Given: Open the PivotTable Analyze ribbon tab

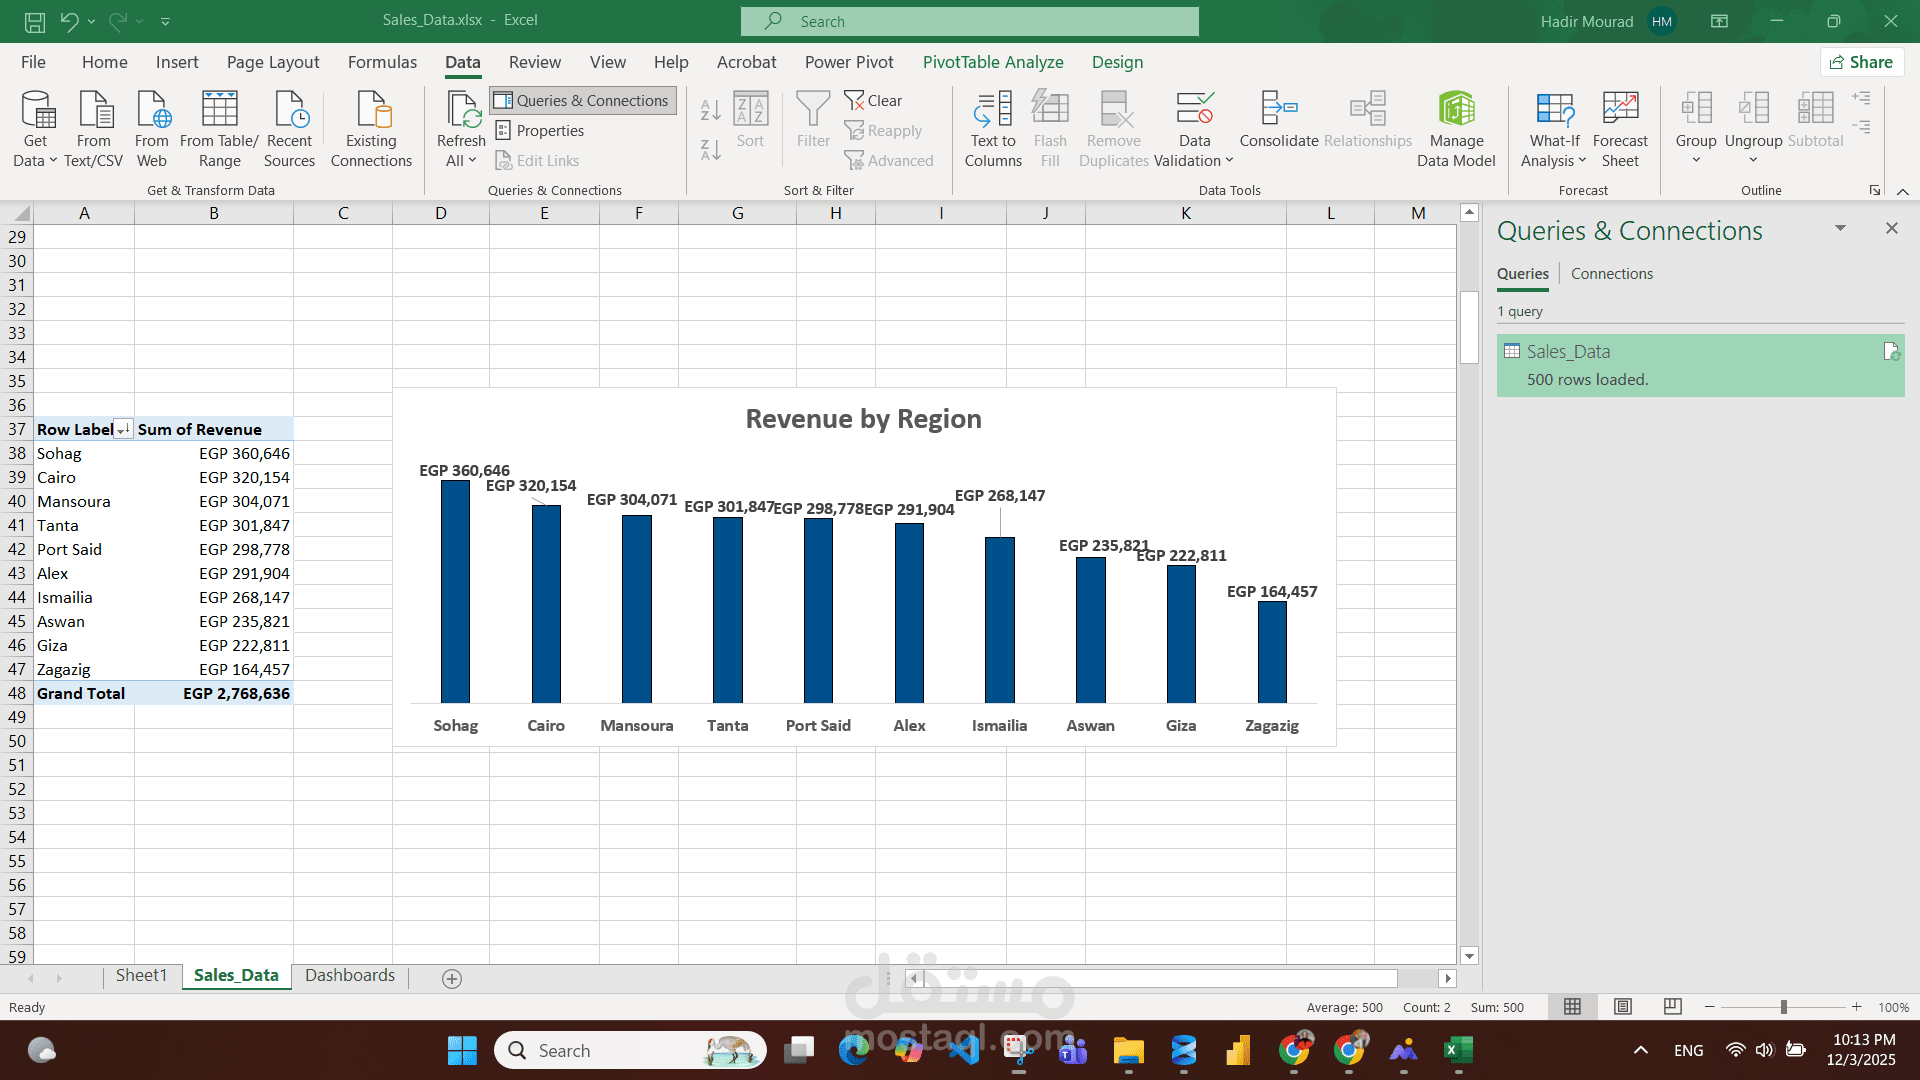Looking at the screenshot, I should coord(992,62).
